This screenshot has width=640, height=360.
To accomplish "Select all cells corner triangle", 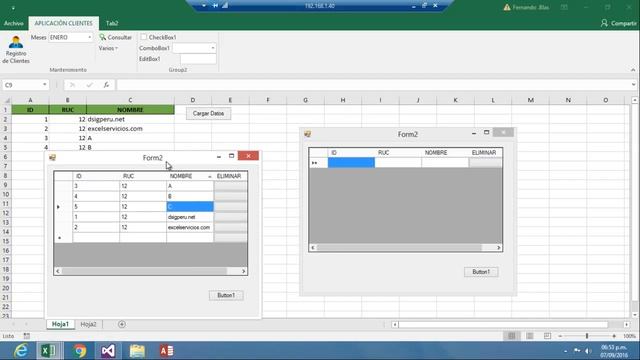I will pyautogui.click(x=6, y=100).
